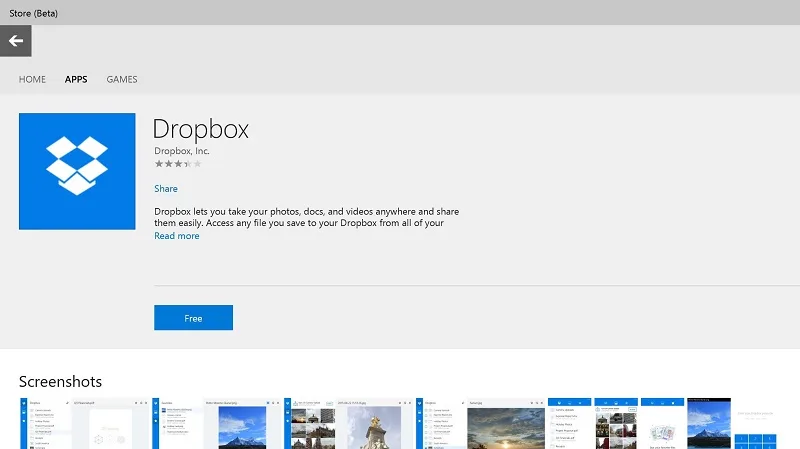Open the third screenshot with golden statue

348,423
